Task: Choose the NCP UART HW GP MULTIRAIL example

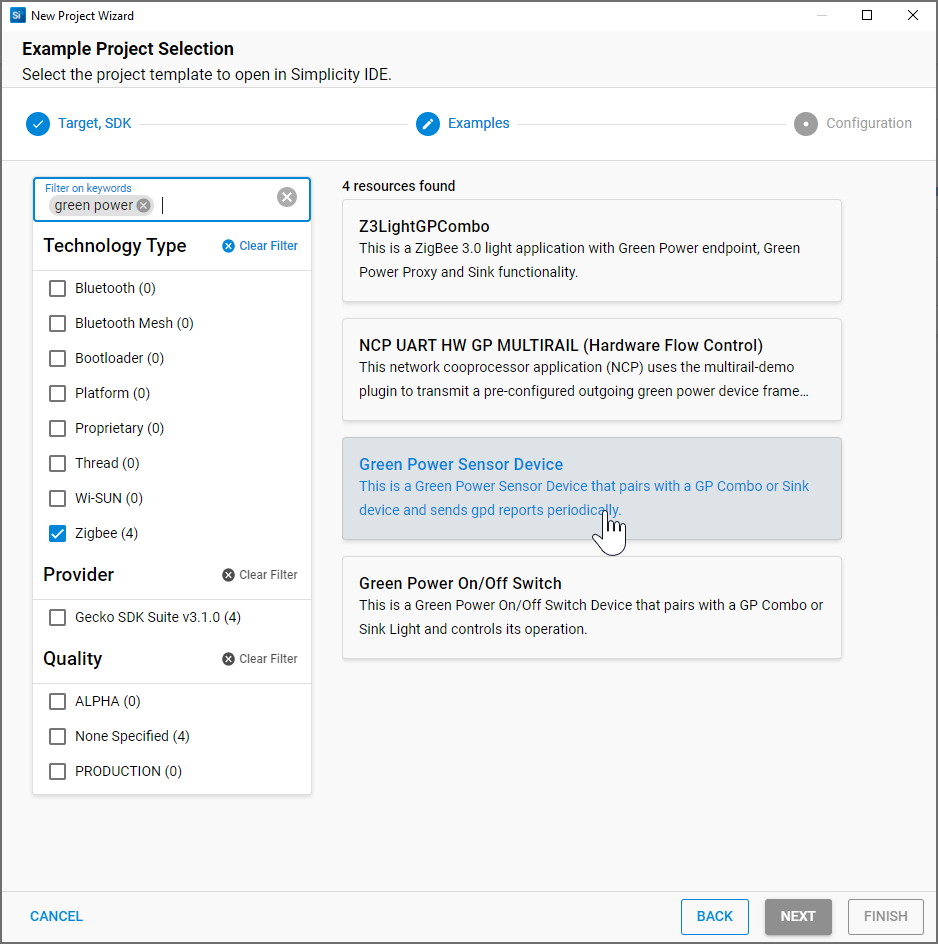Action: pyautogui.click(x=592, y=370)
